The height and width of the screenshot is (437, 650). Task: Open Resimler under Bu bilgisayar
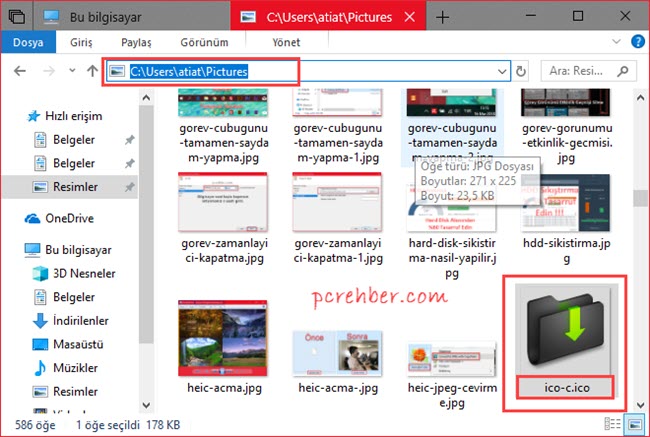point(75,392)
